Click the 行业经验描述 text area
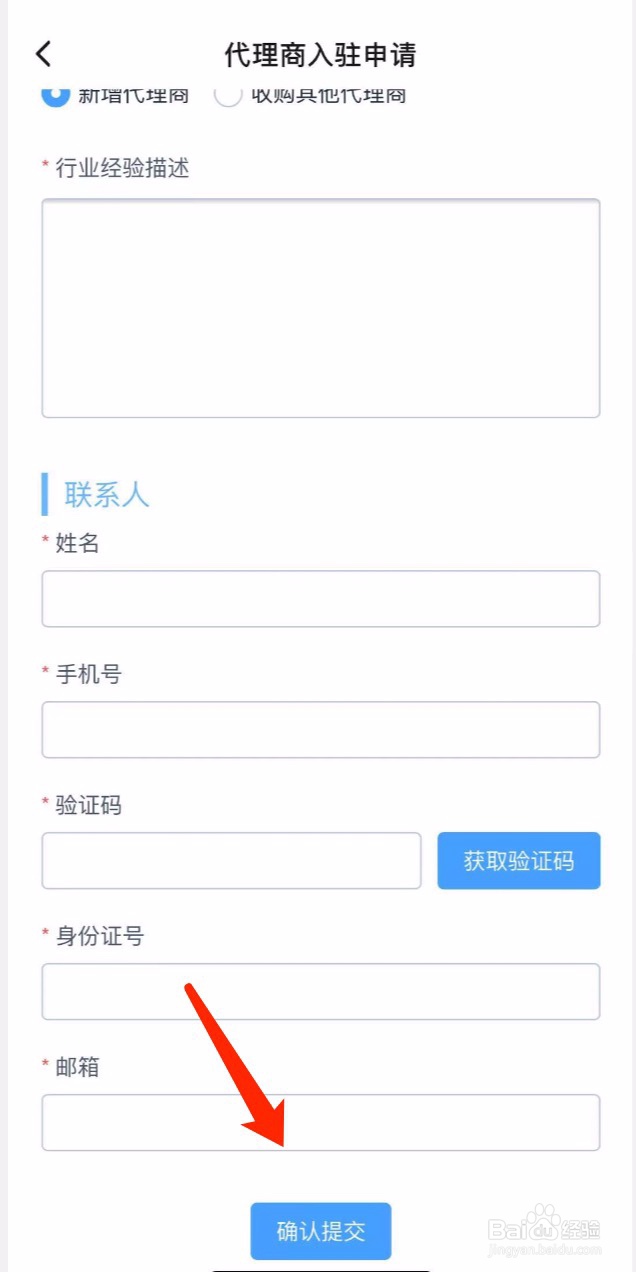 (320, 308)
